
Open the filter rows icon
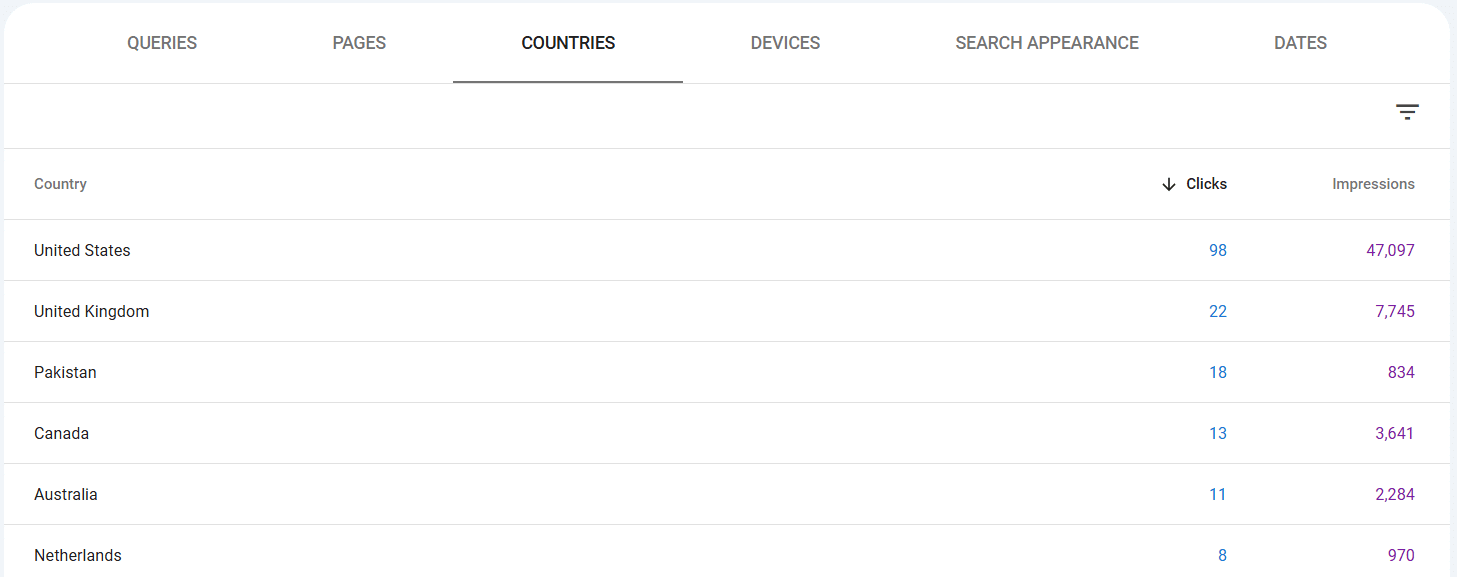[x=1407, y=112]
